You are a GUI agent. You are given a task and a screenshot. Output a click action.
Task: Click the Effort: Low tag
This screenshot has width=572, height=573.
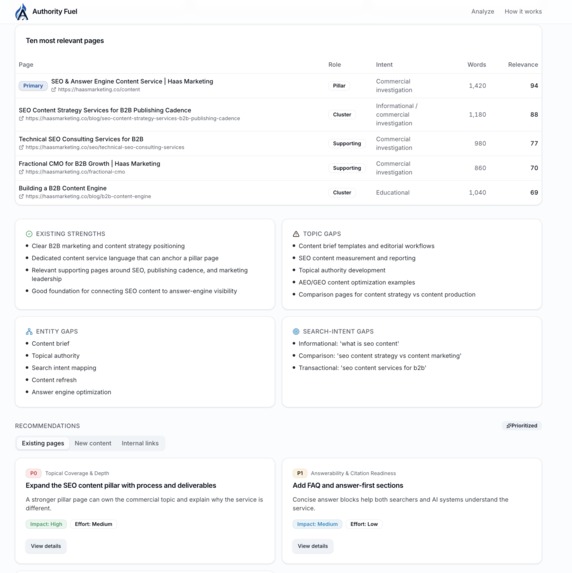coord(364,524)
